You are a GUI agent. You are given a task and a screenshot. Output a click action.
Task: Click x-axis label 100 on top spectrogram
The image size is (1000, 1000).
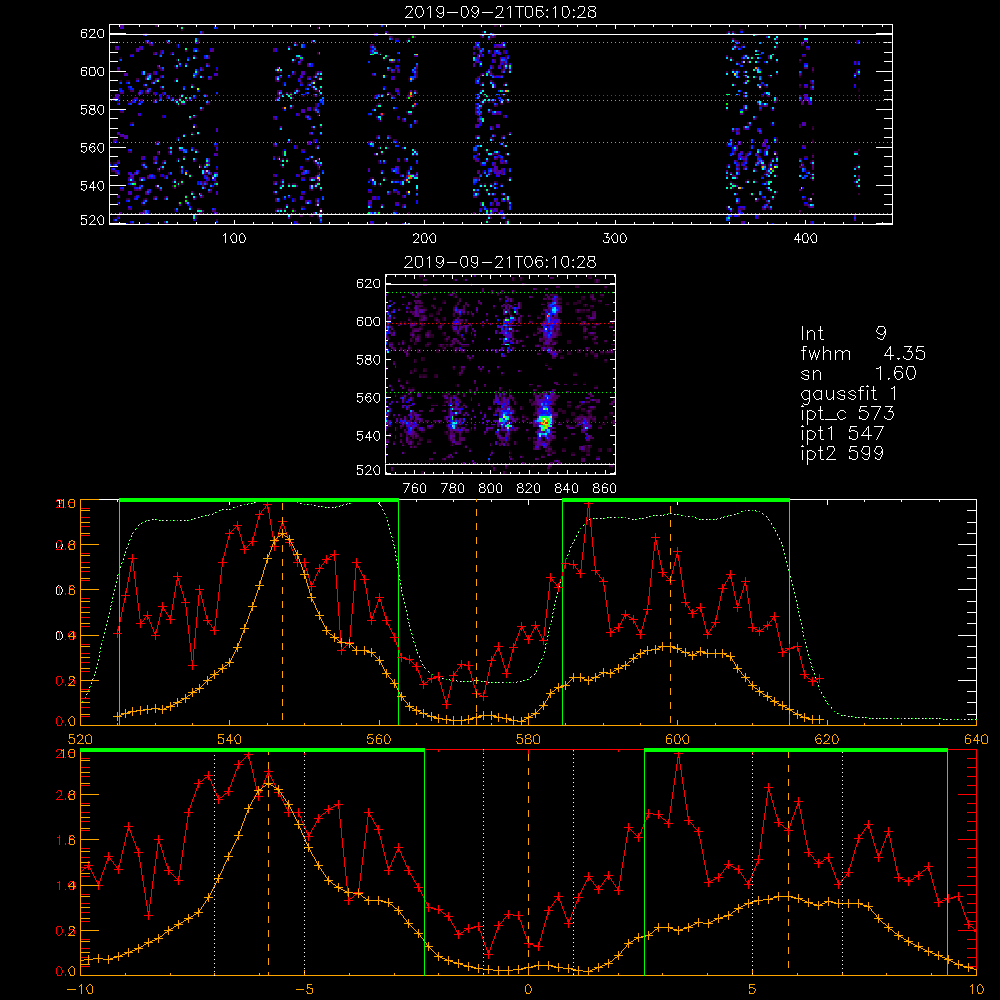pyautogui.click(x=233, y=239)
